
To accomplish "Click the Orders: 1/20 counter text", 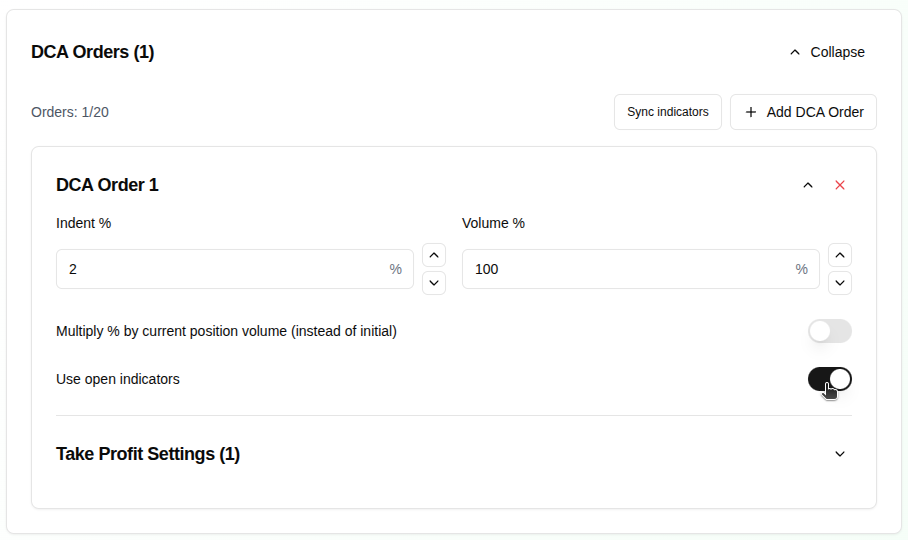I will pos(70,112).
